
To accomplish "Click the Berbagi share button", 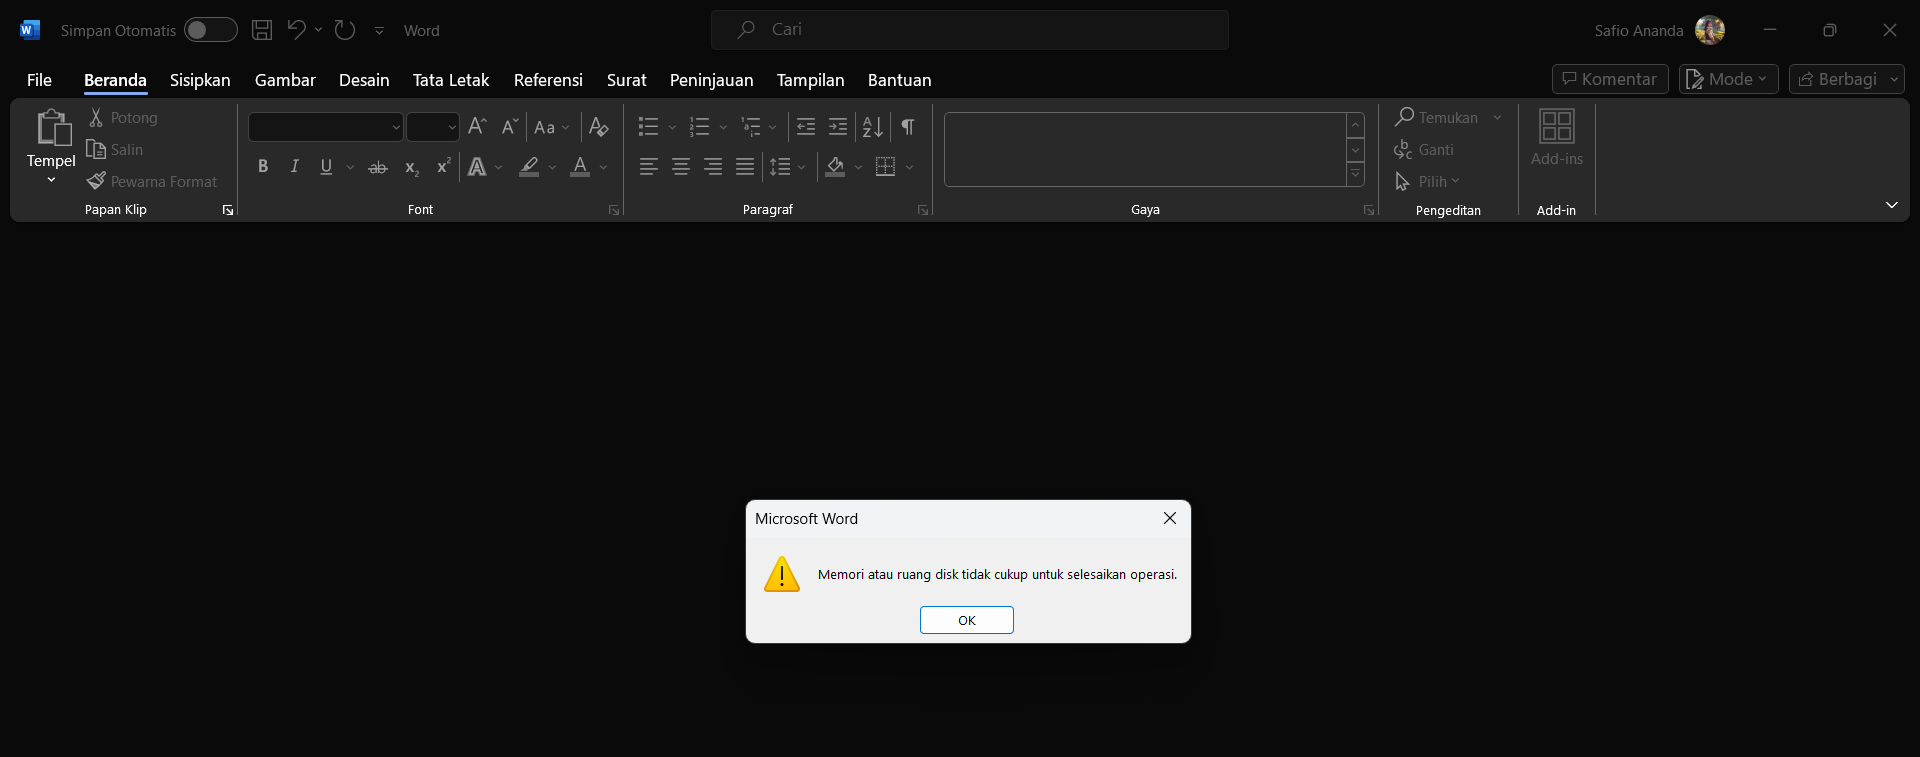I will [x=1837, y=79].
